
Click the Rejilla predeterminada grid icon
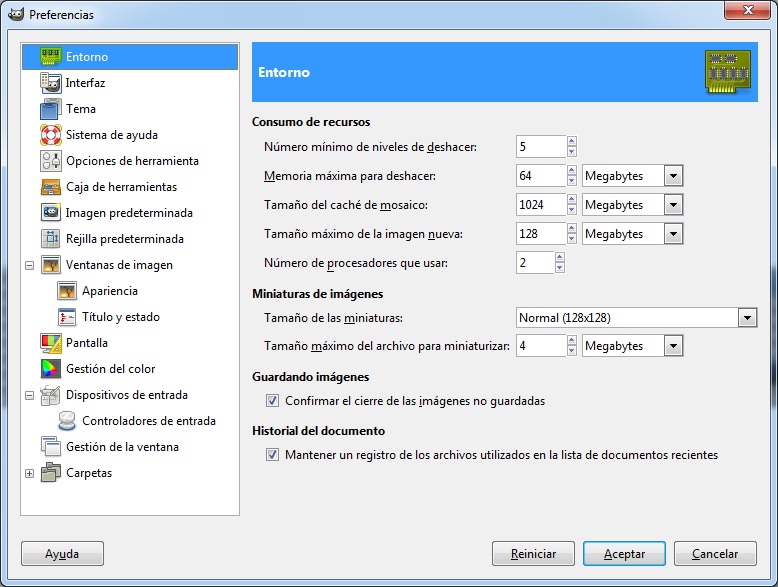[51, 239]
